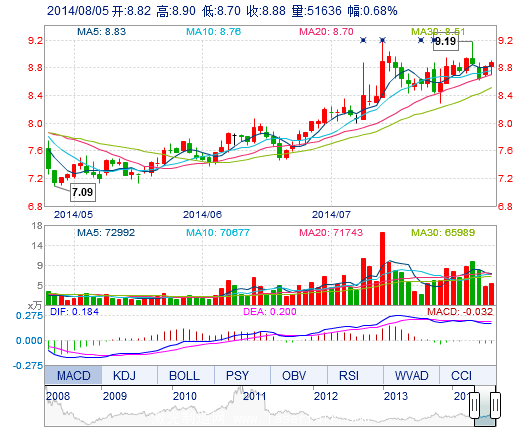Viewport: 519px width, 430px height.
Task: Click the 9.19 high price label
Action: pyautogui.click(x=446, y=42)
